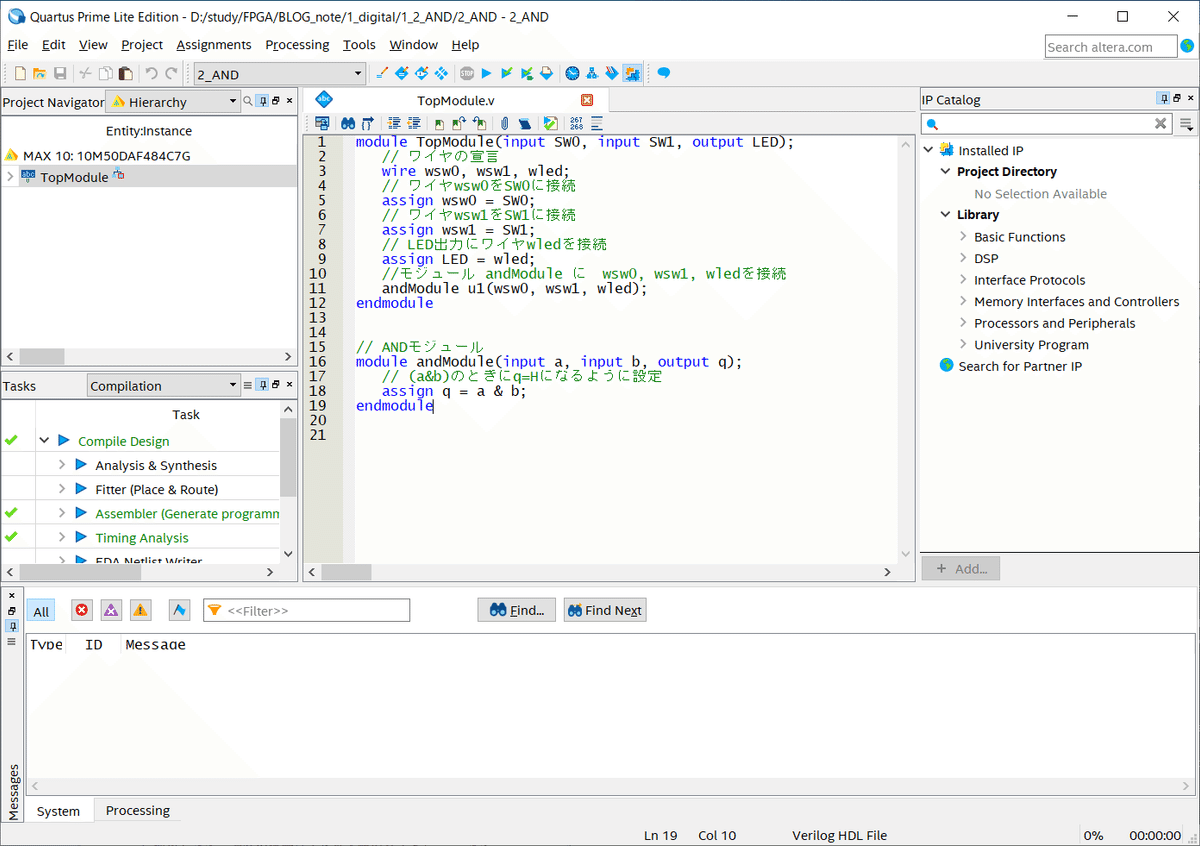Open the 2_AND project revision dropdown
This screenshot has width=1200, height=846.
click(279, 74)
